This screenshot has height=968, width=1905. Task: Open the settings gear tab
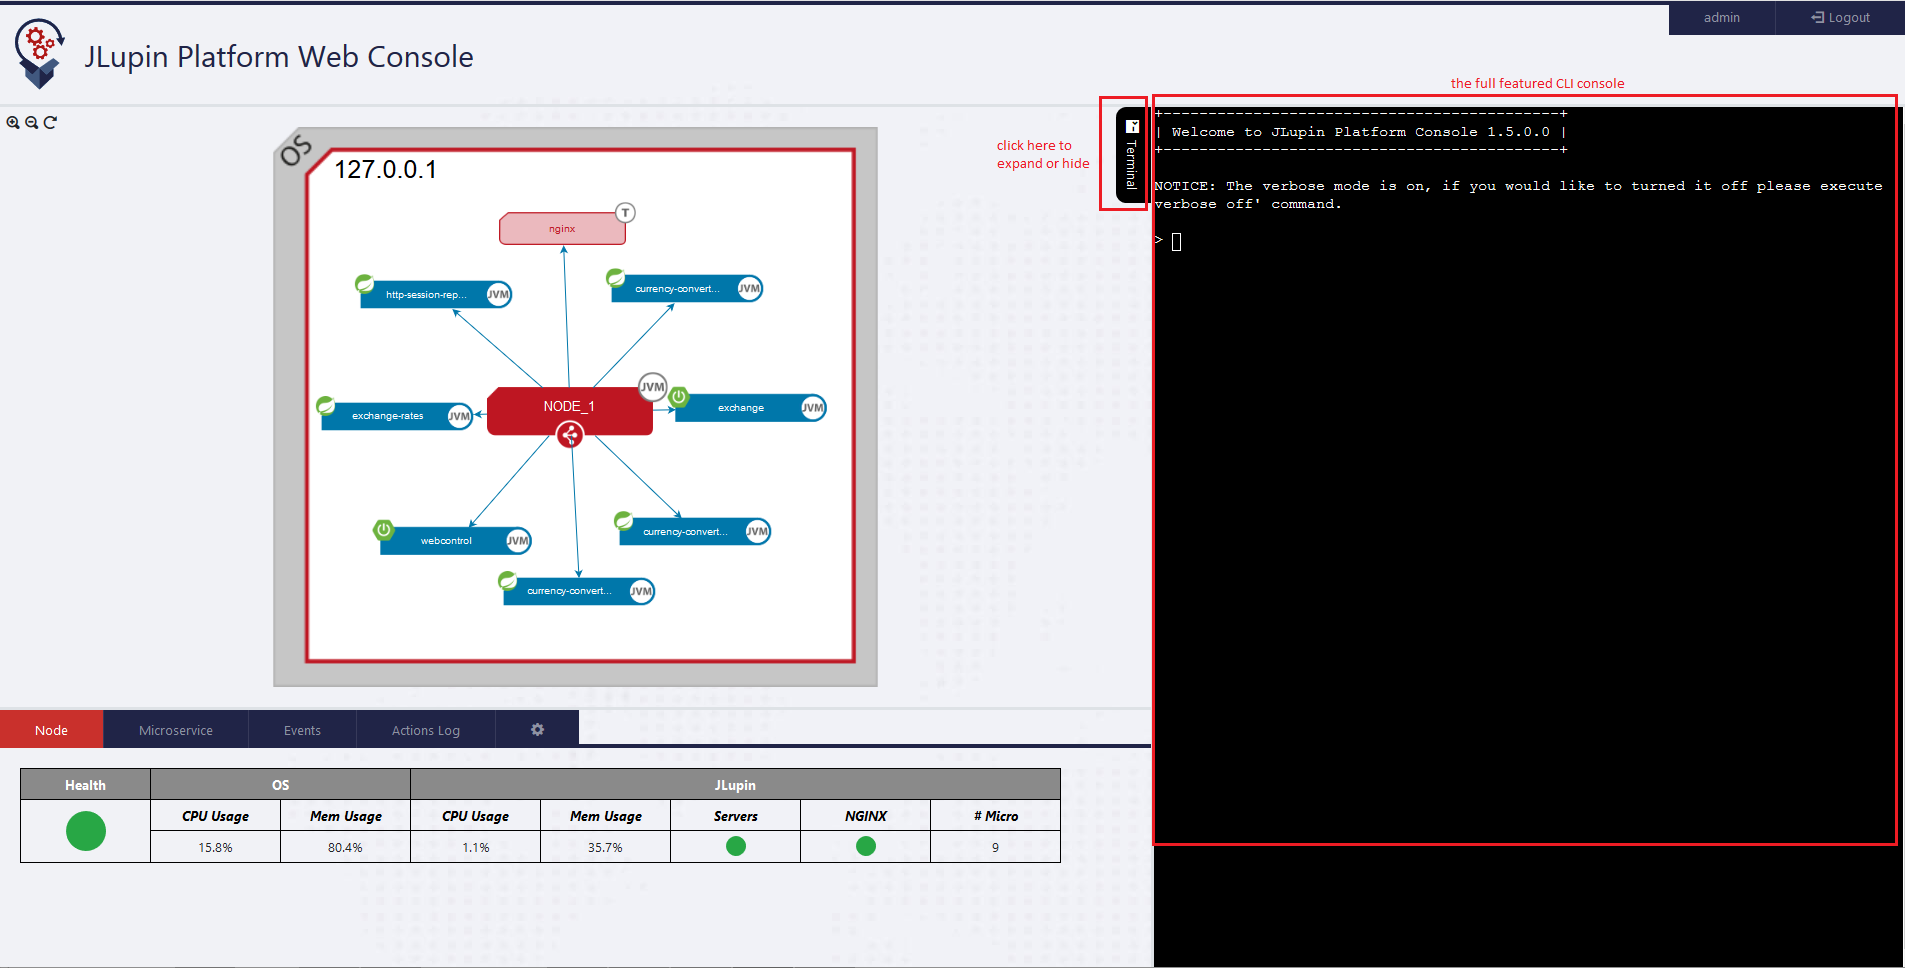[537, 730]
